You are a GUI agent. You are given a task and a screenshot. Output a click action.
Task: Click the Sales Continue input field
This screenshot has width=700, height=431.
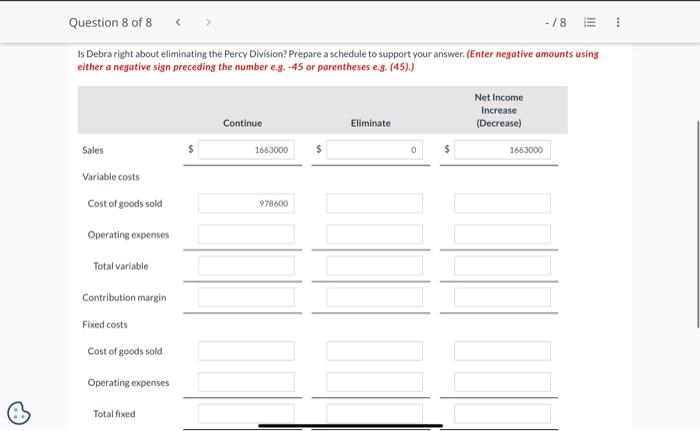pos(246,150)
